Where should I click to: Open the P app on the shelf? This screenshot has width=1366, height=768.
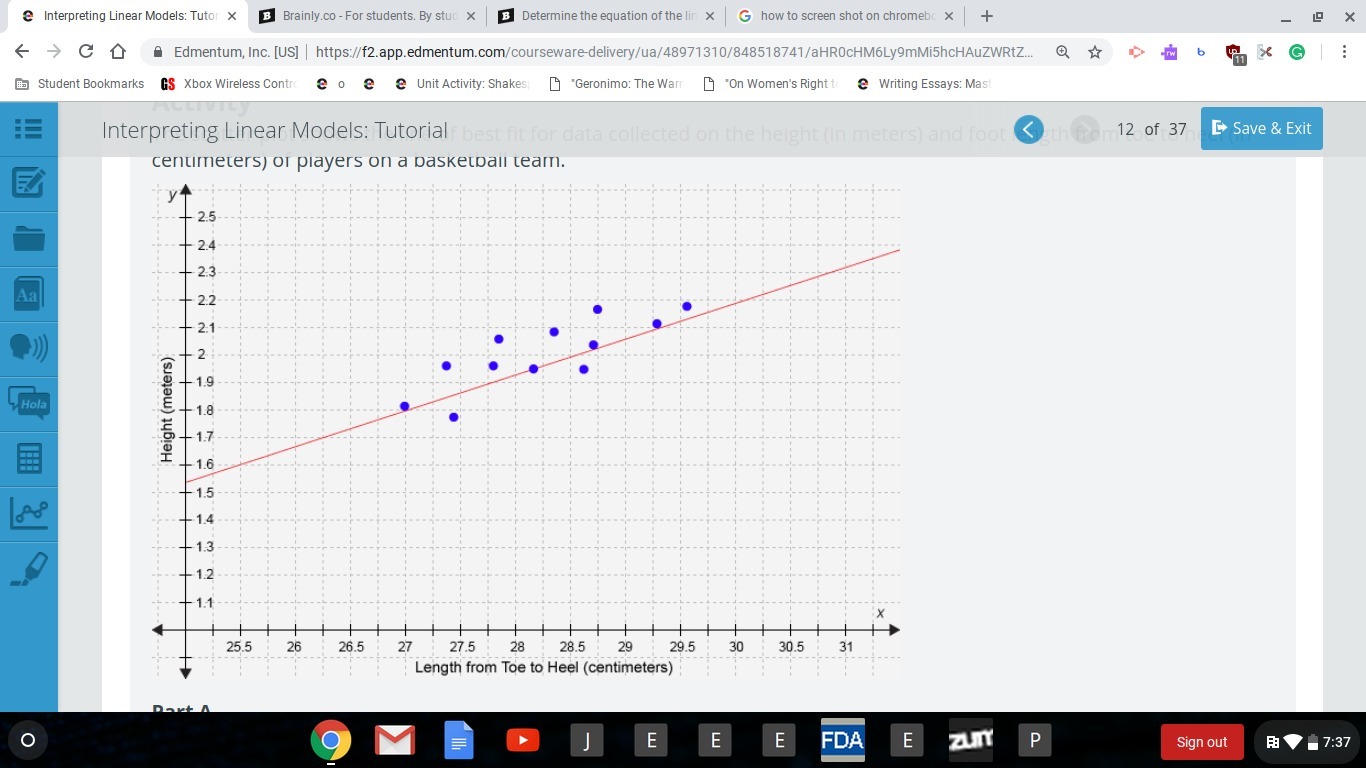[x=1035, y=740]
